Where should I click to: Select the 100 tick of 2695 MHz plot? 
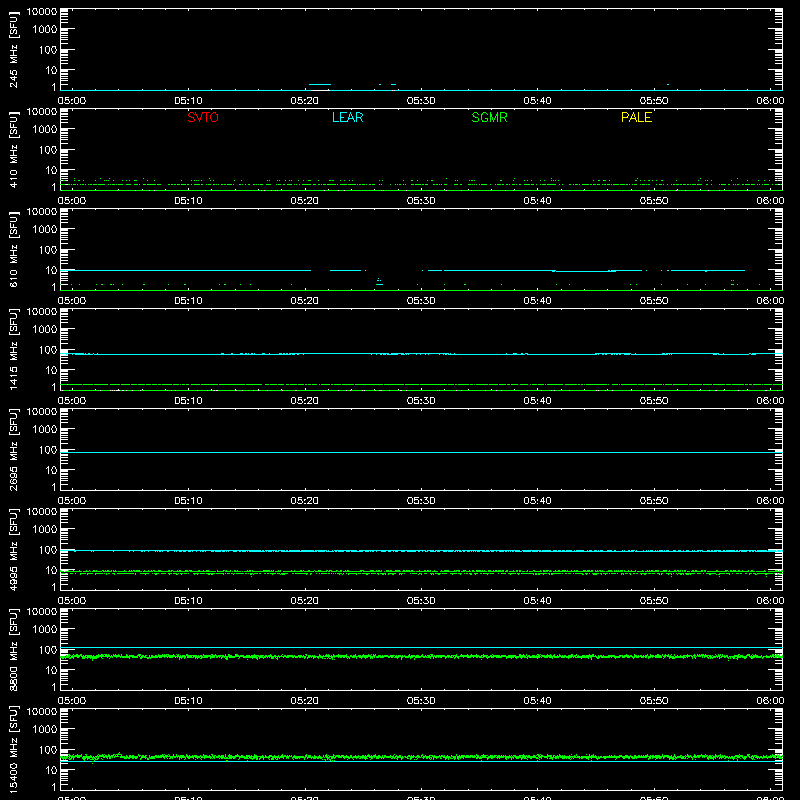point(48,450)
